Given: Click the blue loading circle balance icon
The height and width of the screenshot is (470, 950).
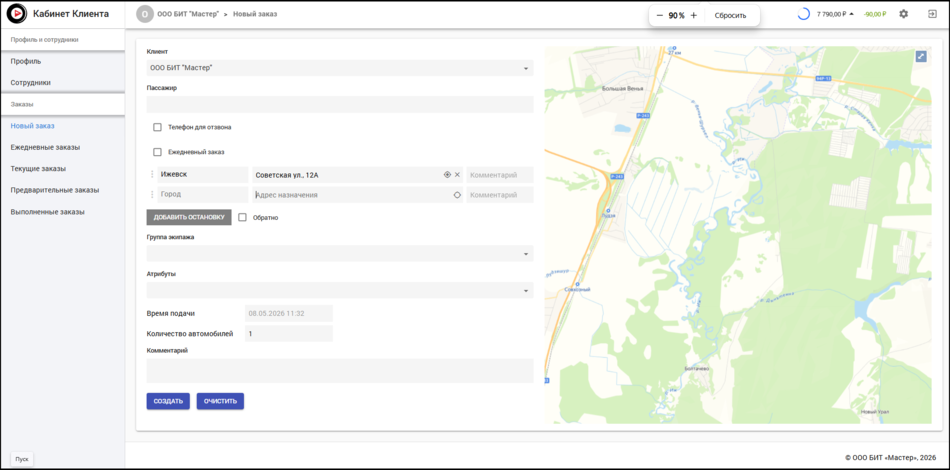Looking at the screenshot, I should click(803, 14).
